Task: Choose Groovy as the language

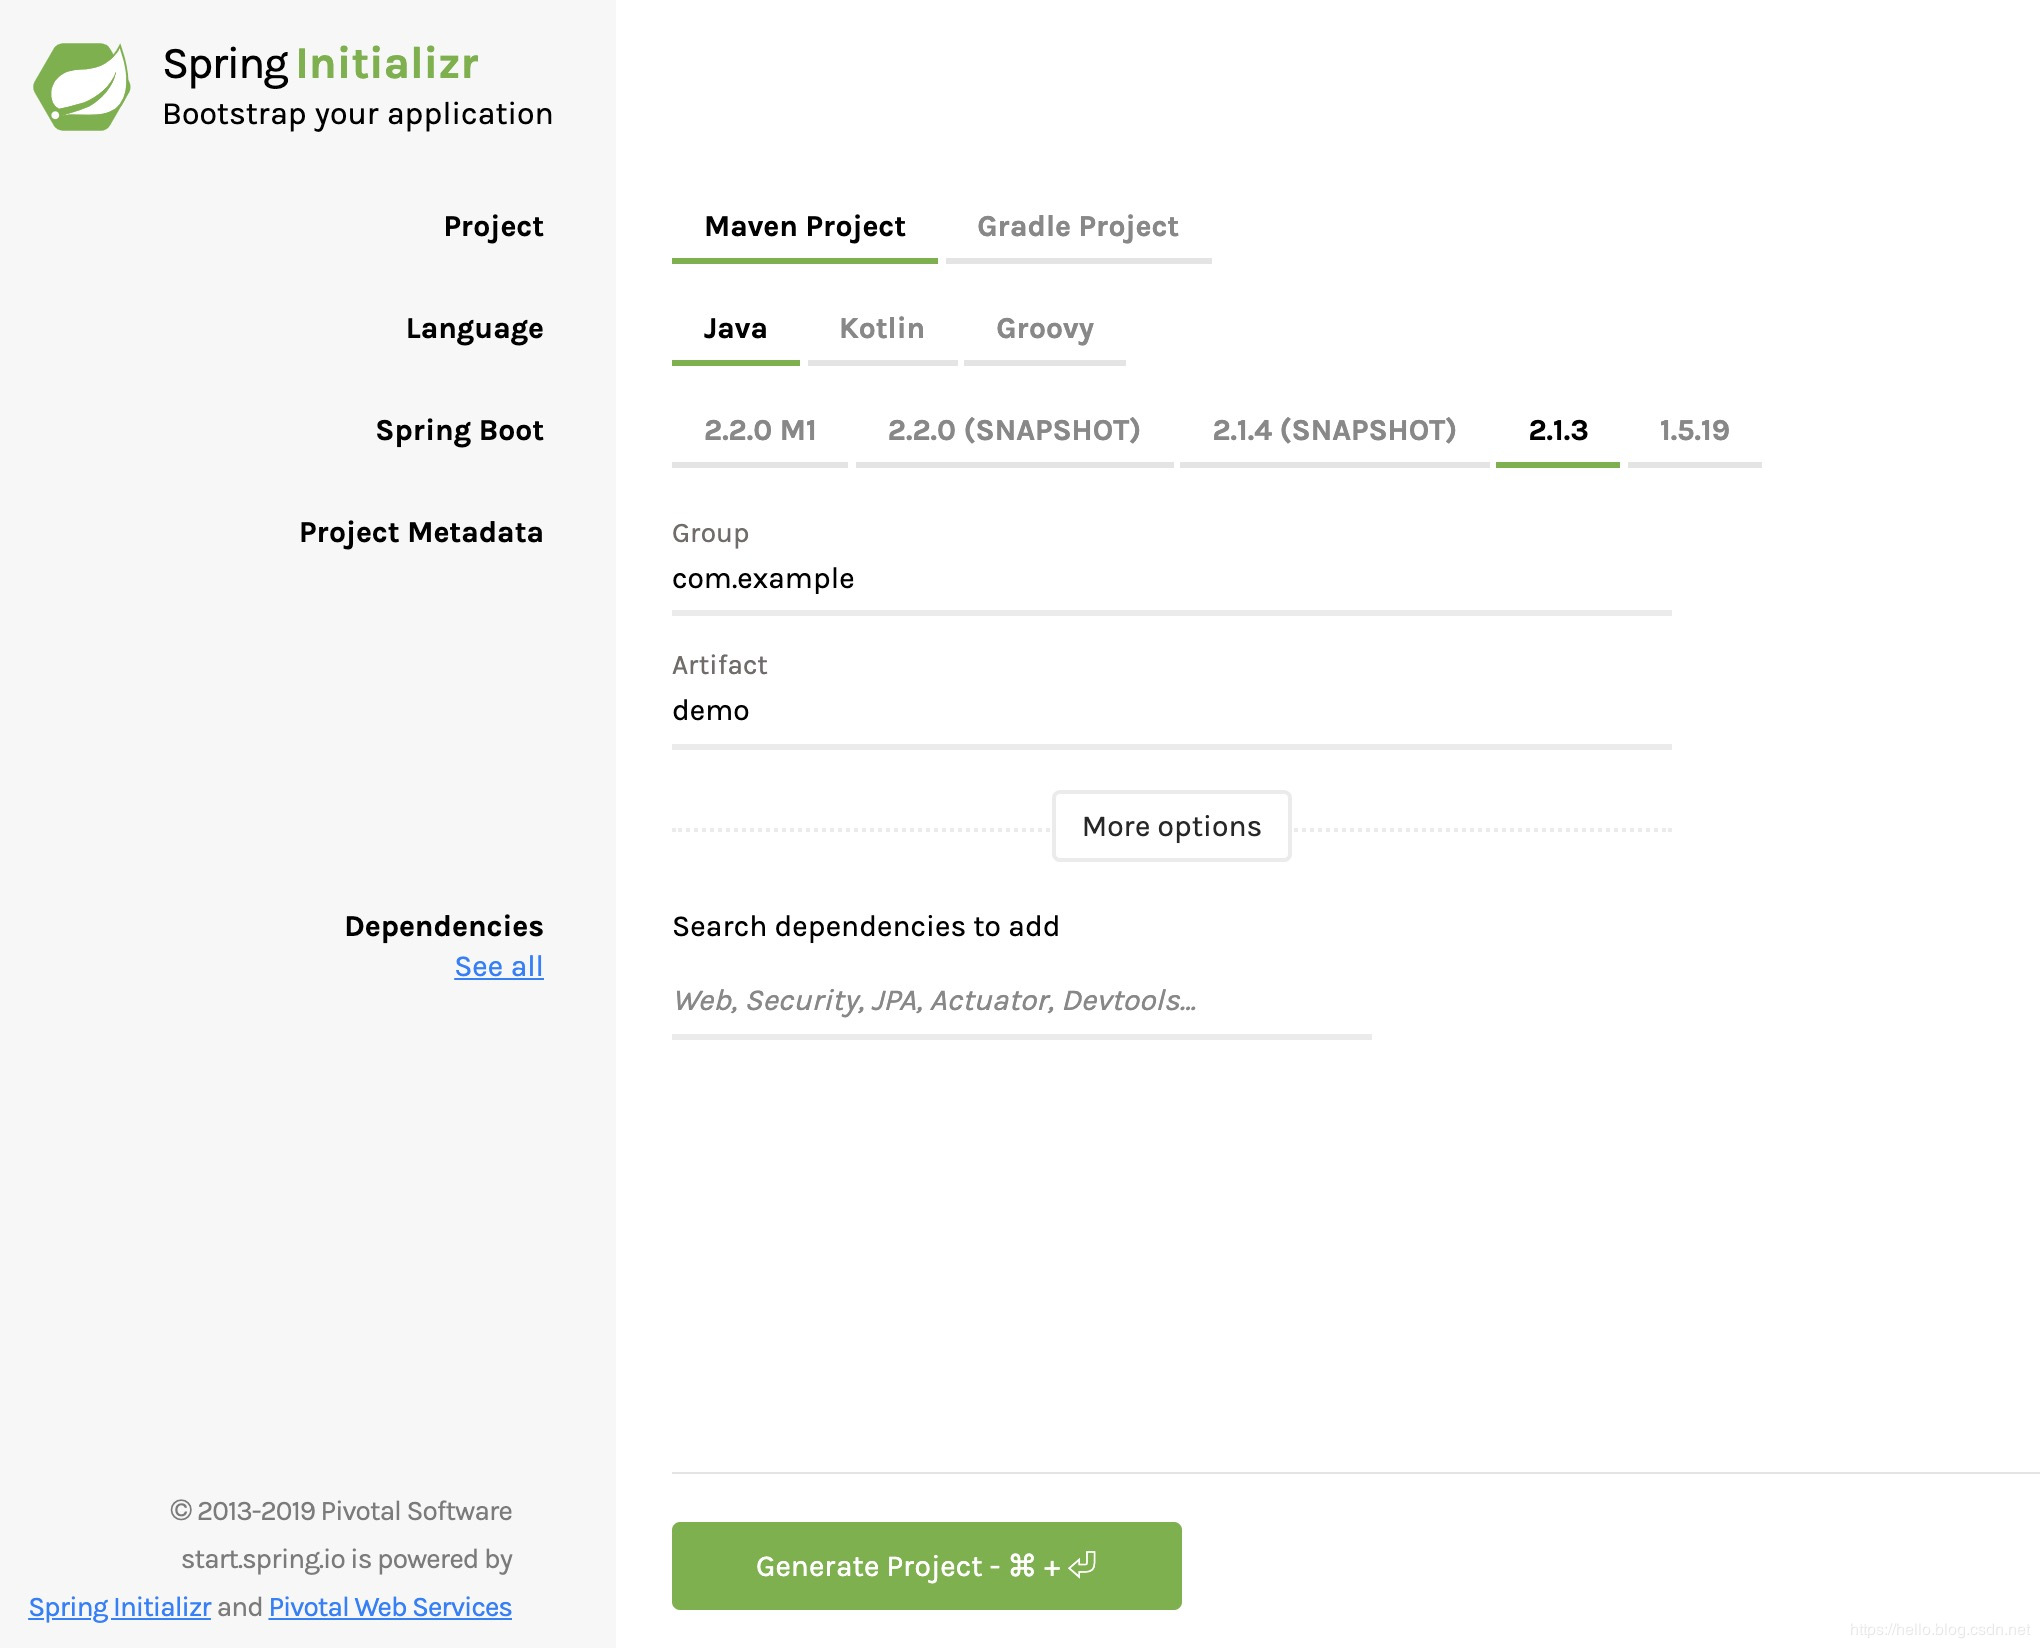Action: [x=1044, y=329]
